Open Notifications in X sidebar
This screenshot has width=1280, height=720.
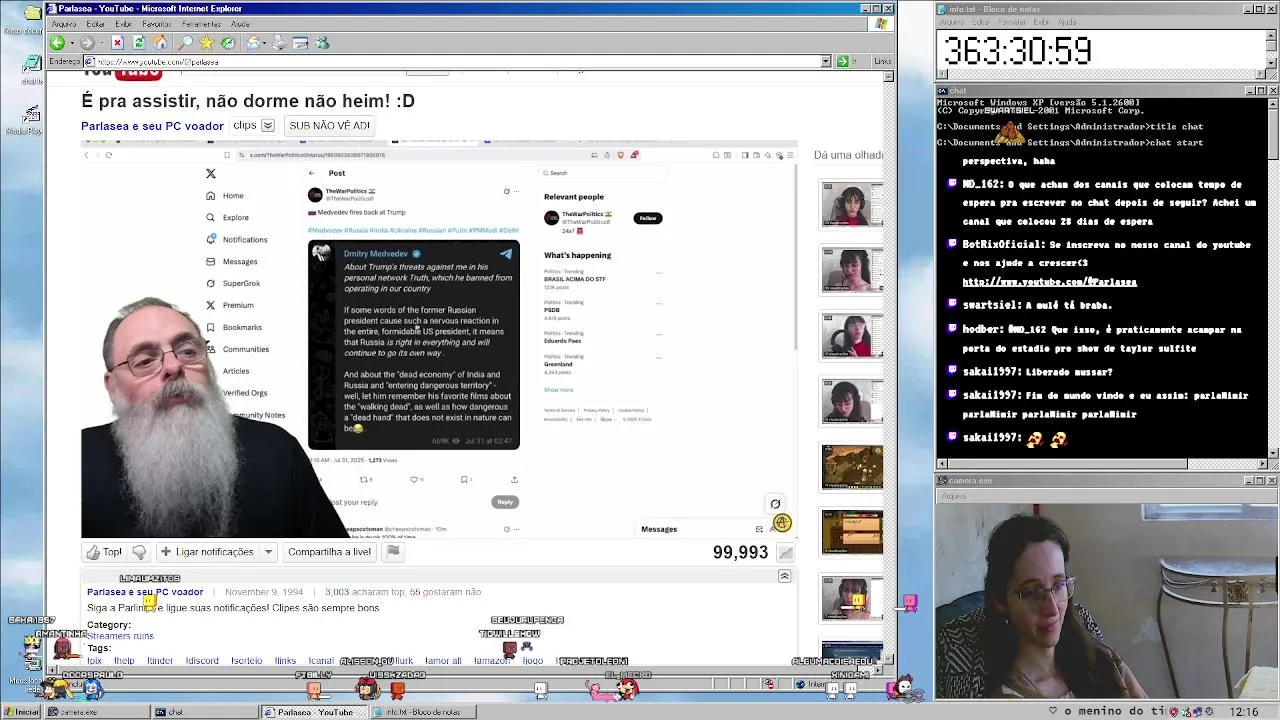[x=237, y=240]
